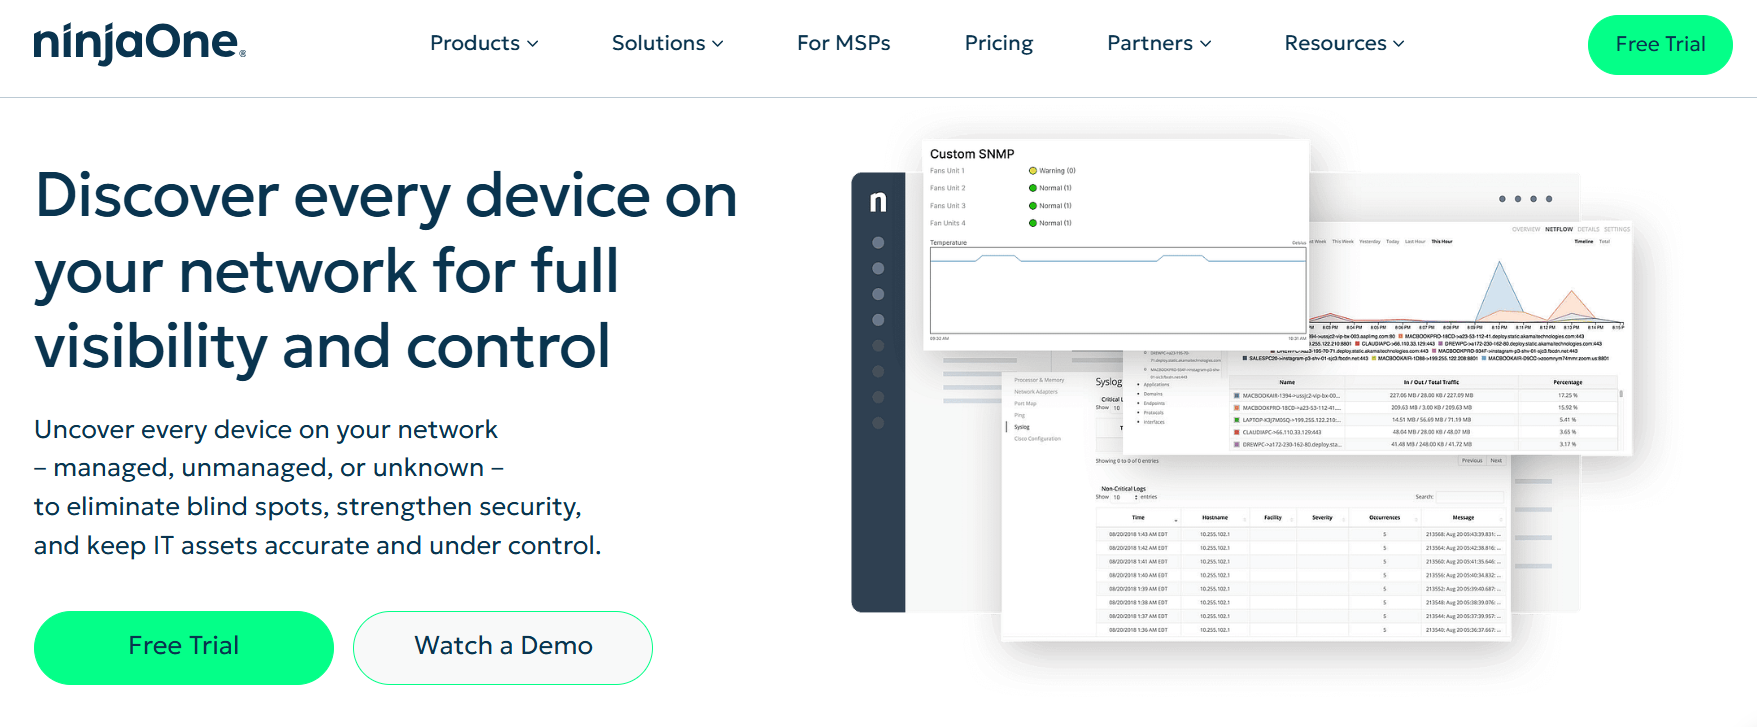Open the Pricing page

998,43
